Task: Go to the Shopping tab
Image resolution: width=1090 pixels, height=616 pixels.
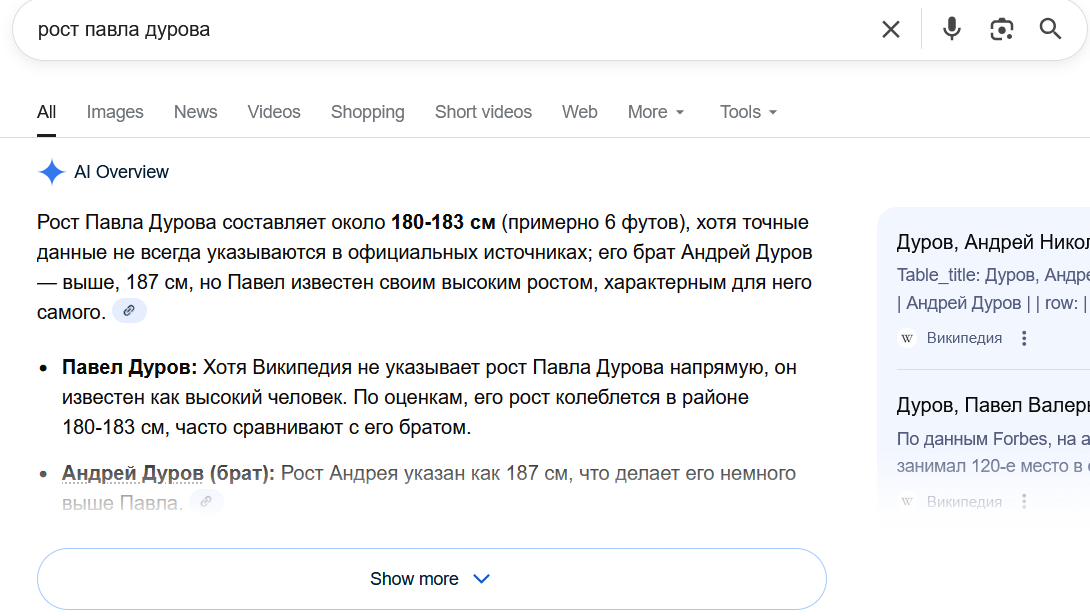Action: pos(367,112)
